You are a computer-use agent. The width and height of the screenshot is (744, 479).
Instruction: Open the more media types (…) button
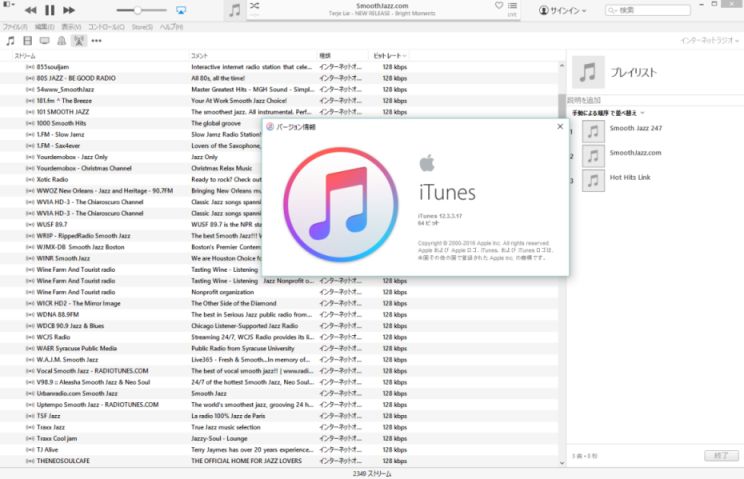coord(96,41)
